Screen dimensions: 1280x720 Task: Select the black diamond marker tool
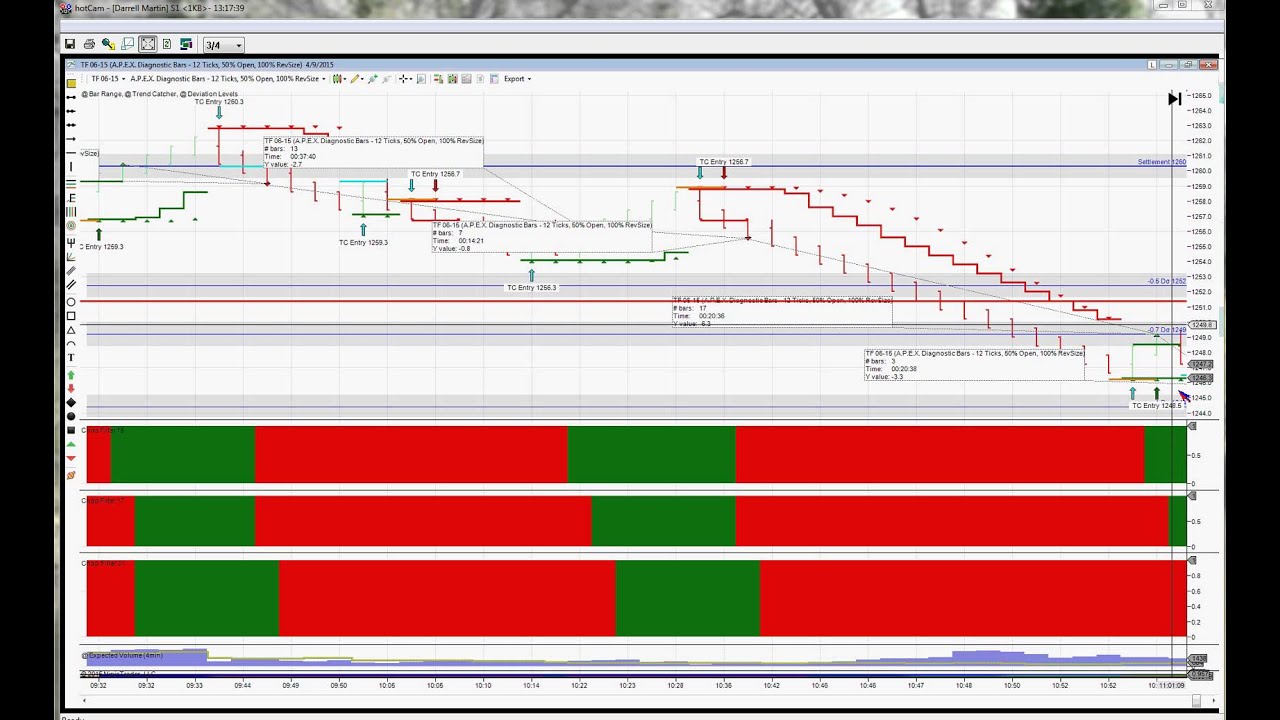[x=71, y=402]
